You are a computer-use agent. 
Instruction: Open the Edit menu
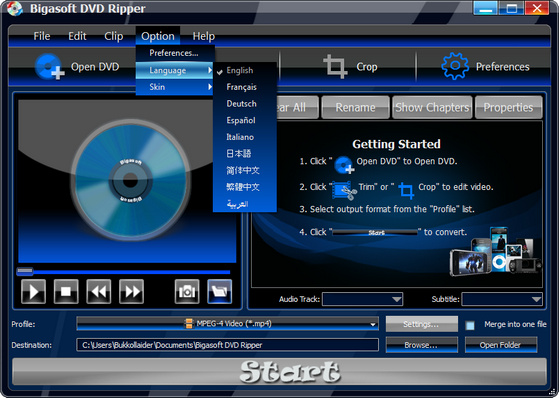pyautogui.click(x=77, y=36)
